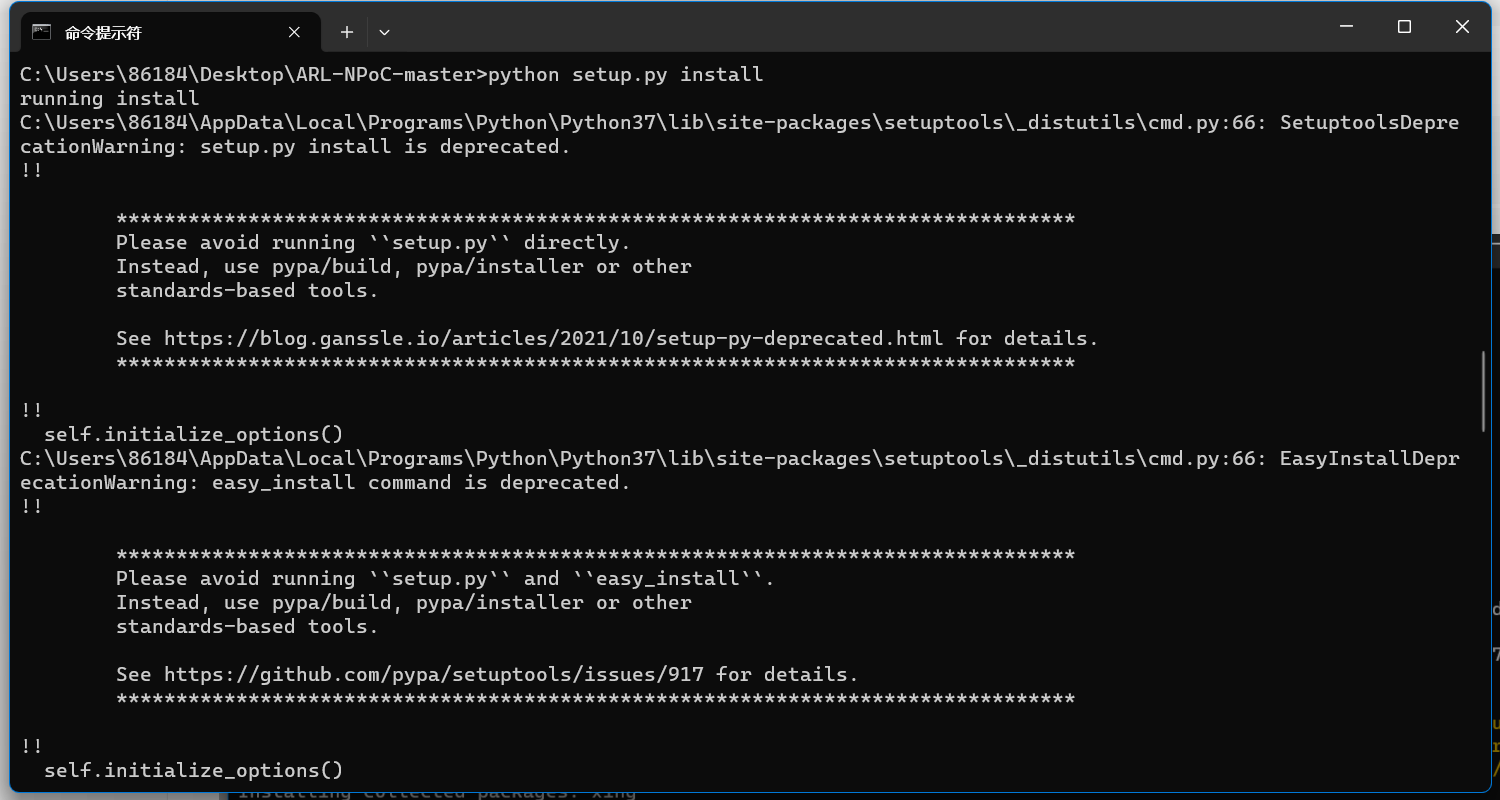Close the 命令提示符 tab
Image resolution: width=1500 pixels, height=800 pixels.
[x=294, y=32]
